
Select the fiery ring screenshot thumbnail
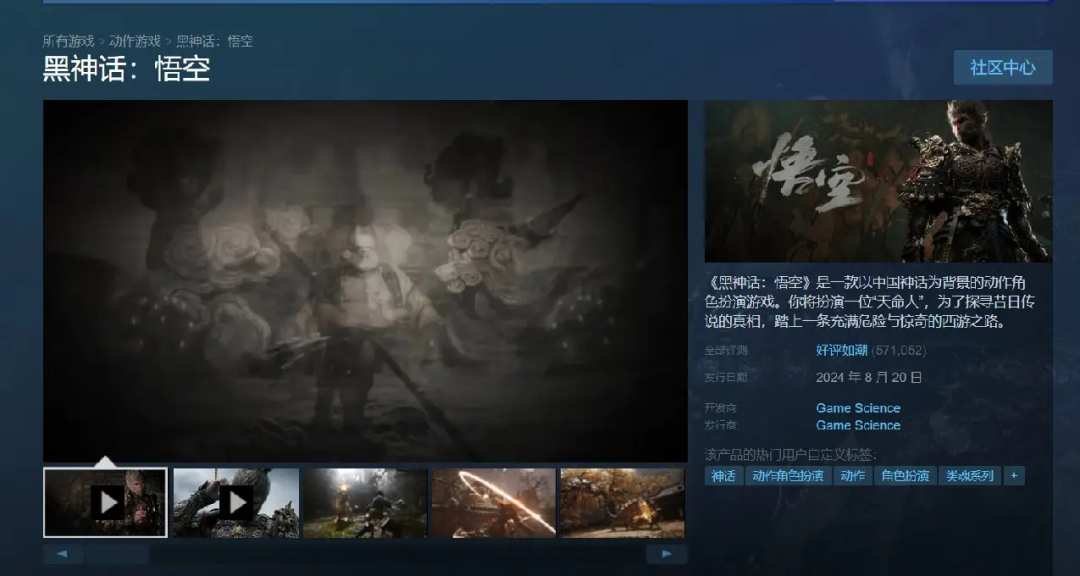click(493, 502)
